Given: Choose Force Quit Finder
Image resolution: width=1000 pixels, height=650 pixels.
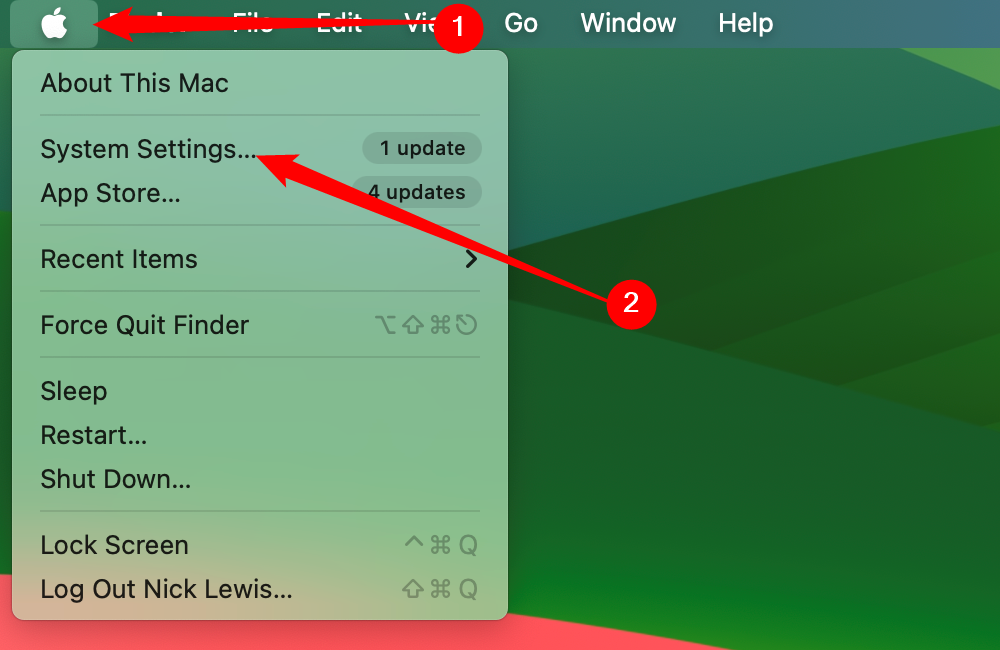Looking at the screenshot, I should click(x=260, y=325).
